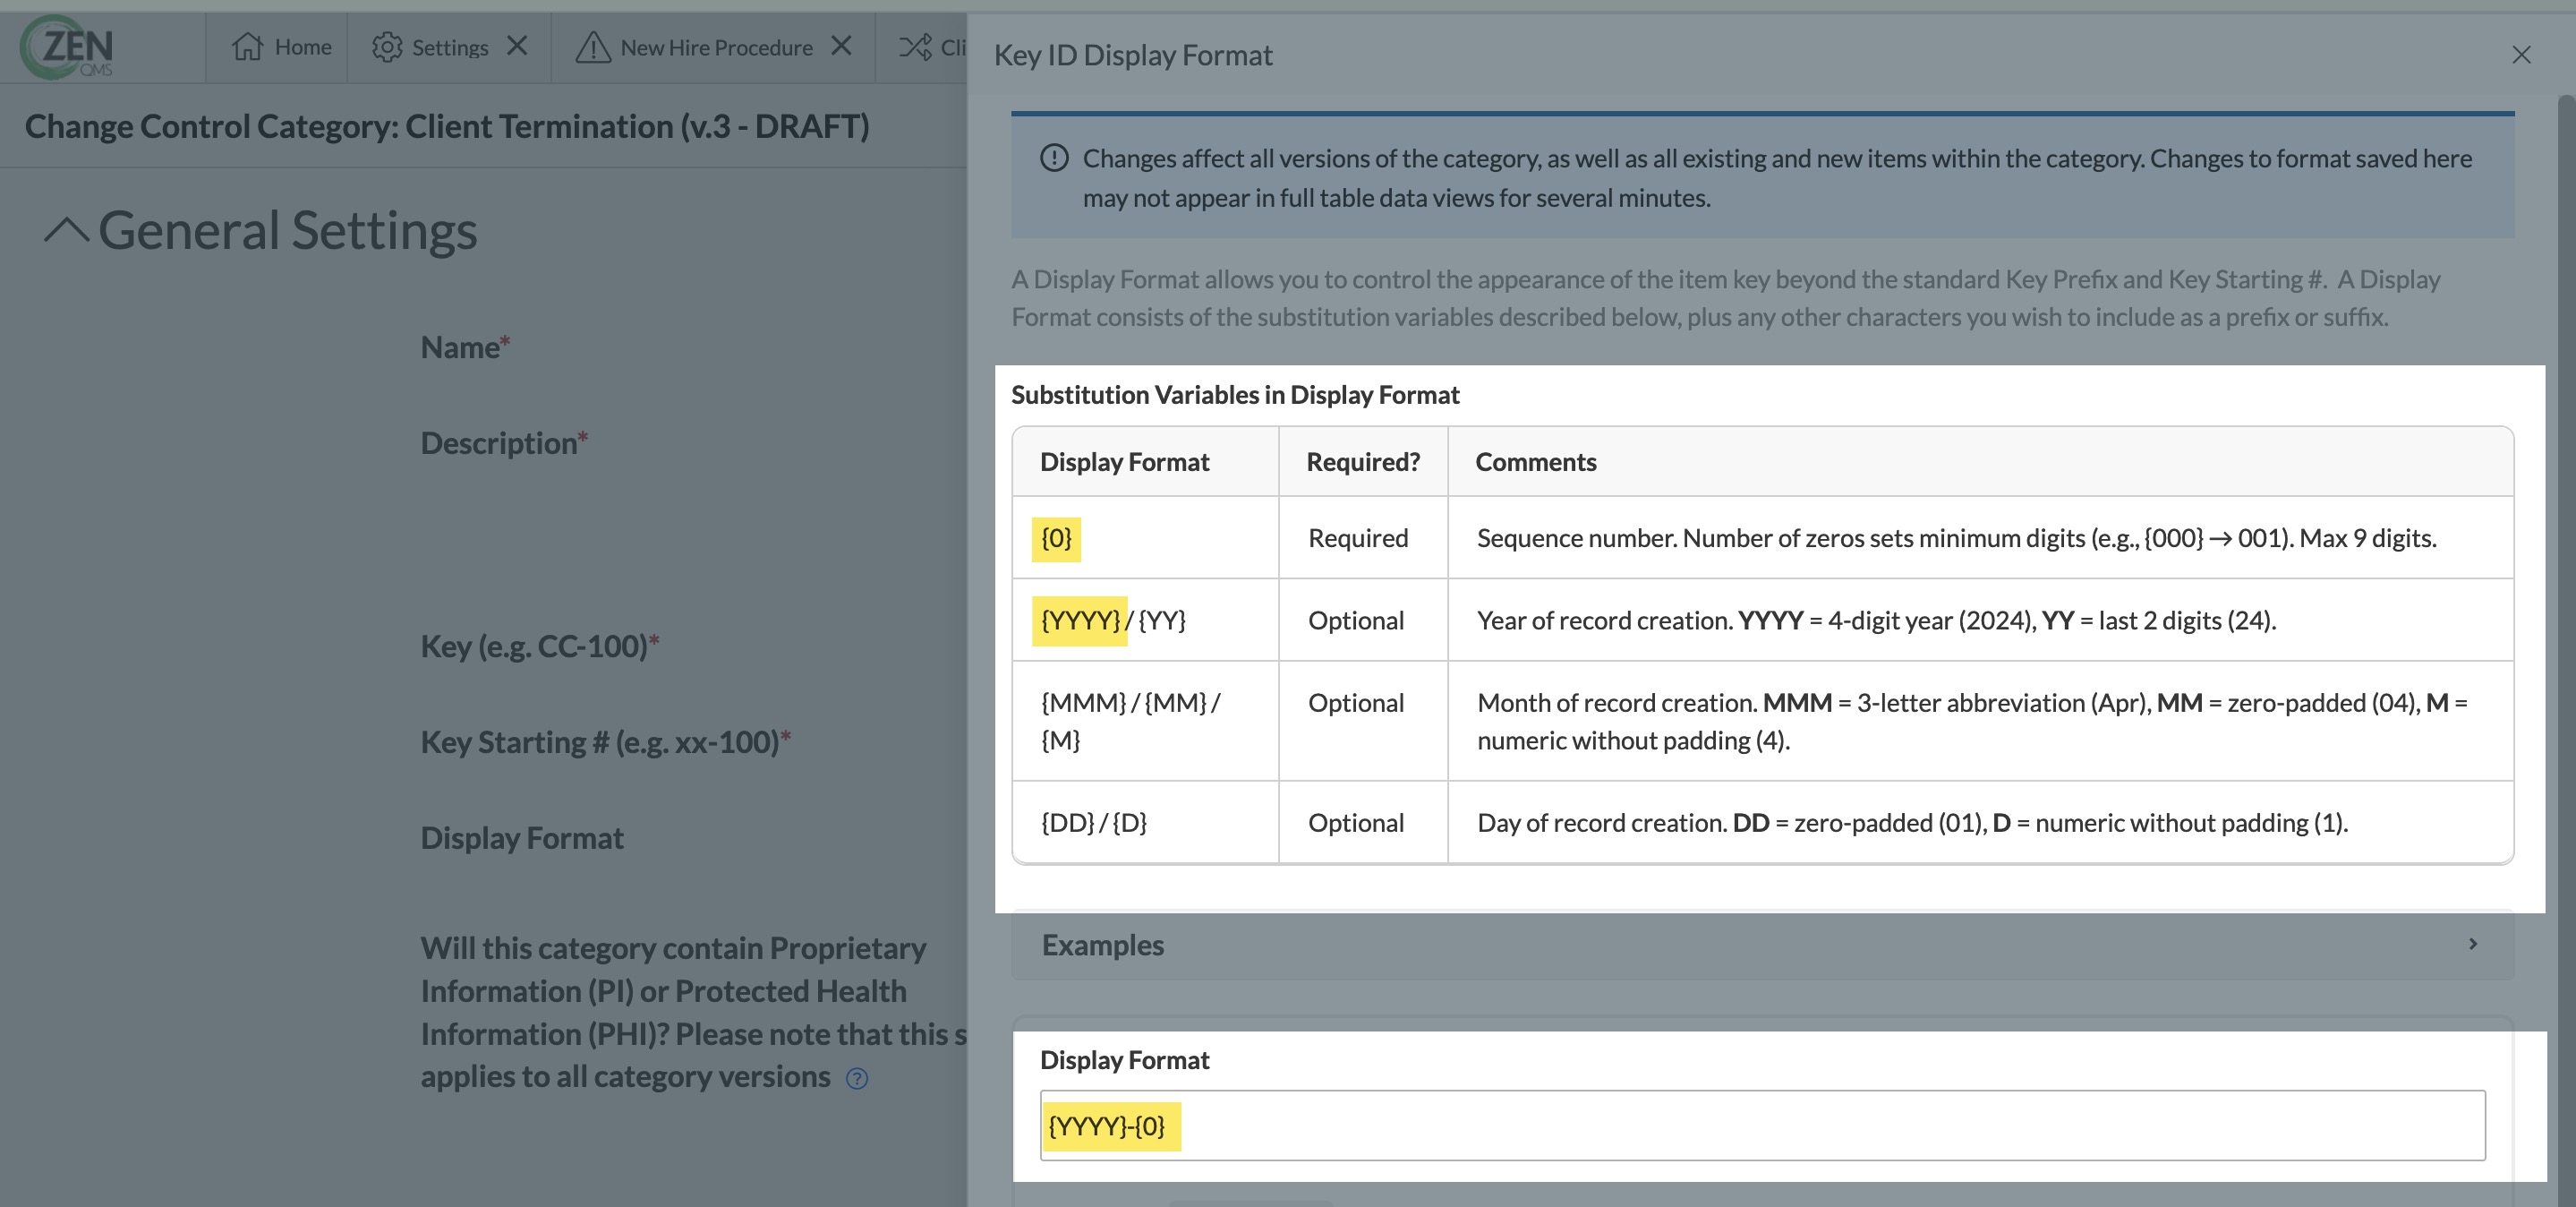Click the Display Format description paragraph
This screenshot has width=2576, height=1207.
click(x=1726, y=298)
